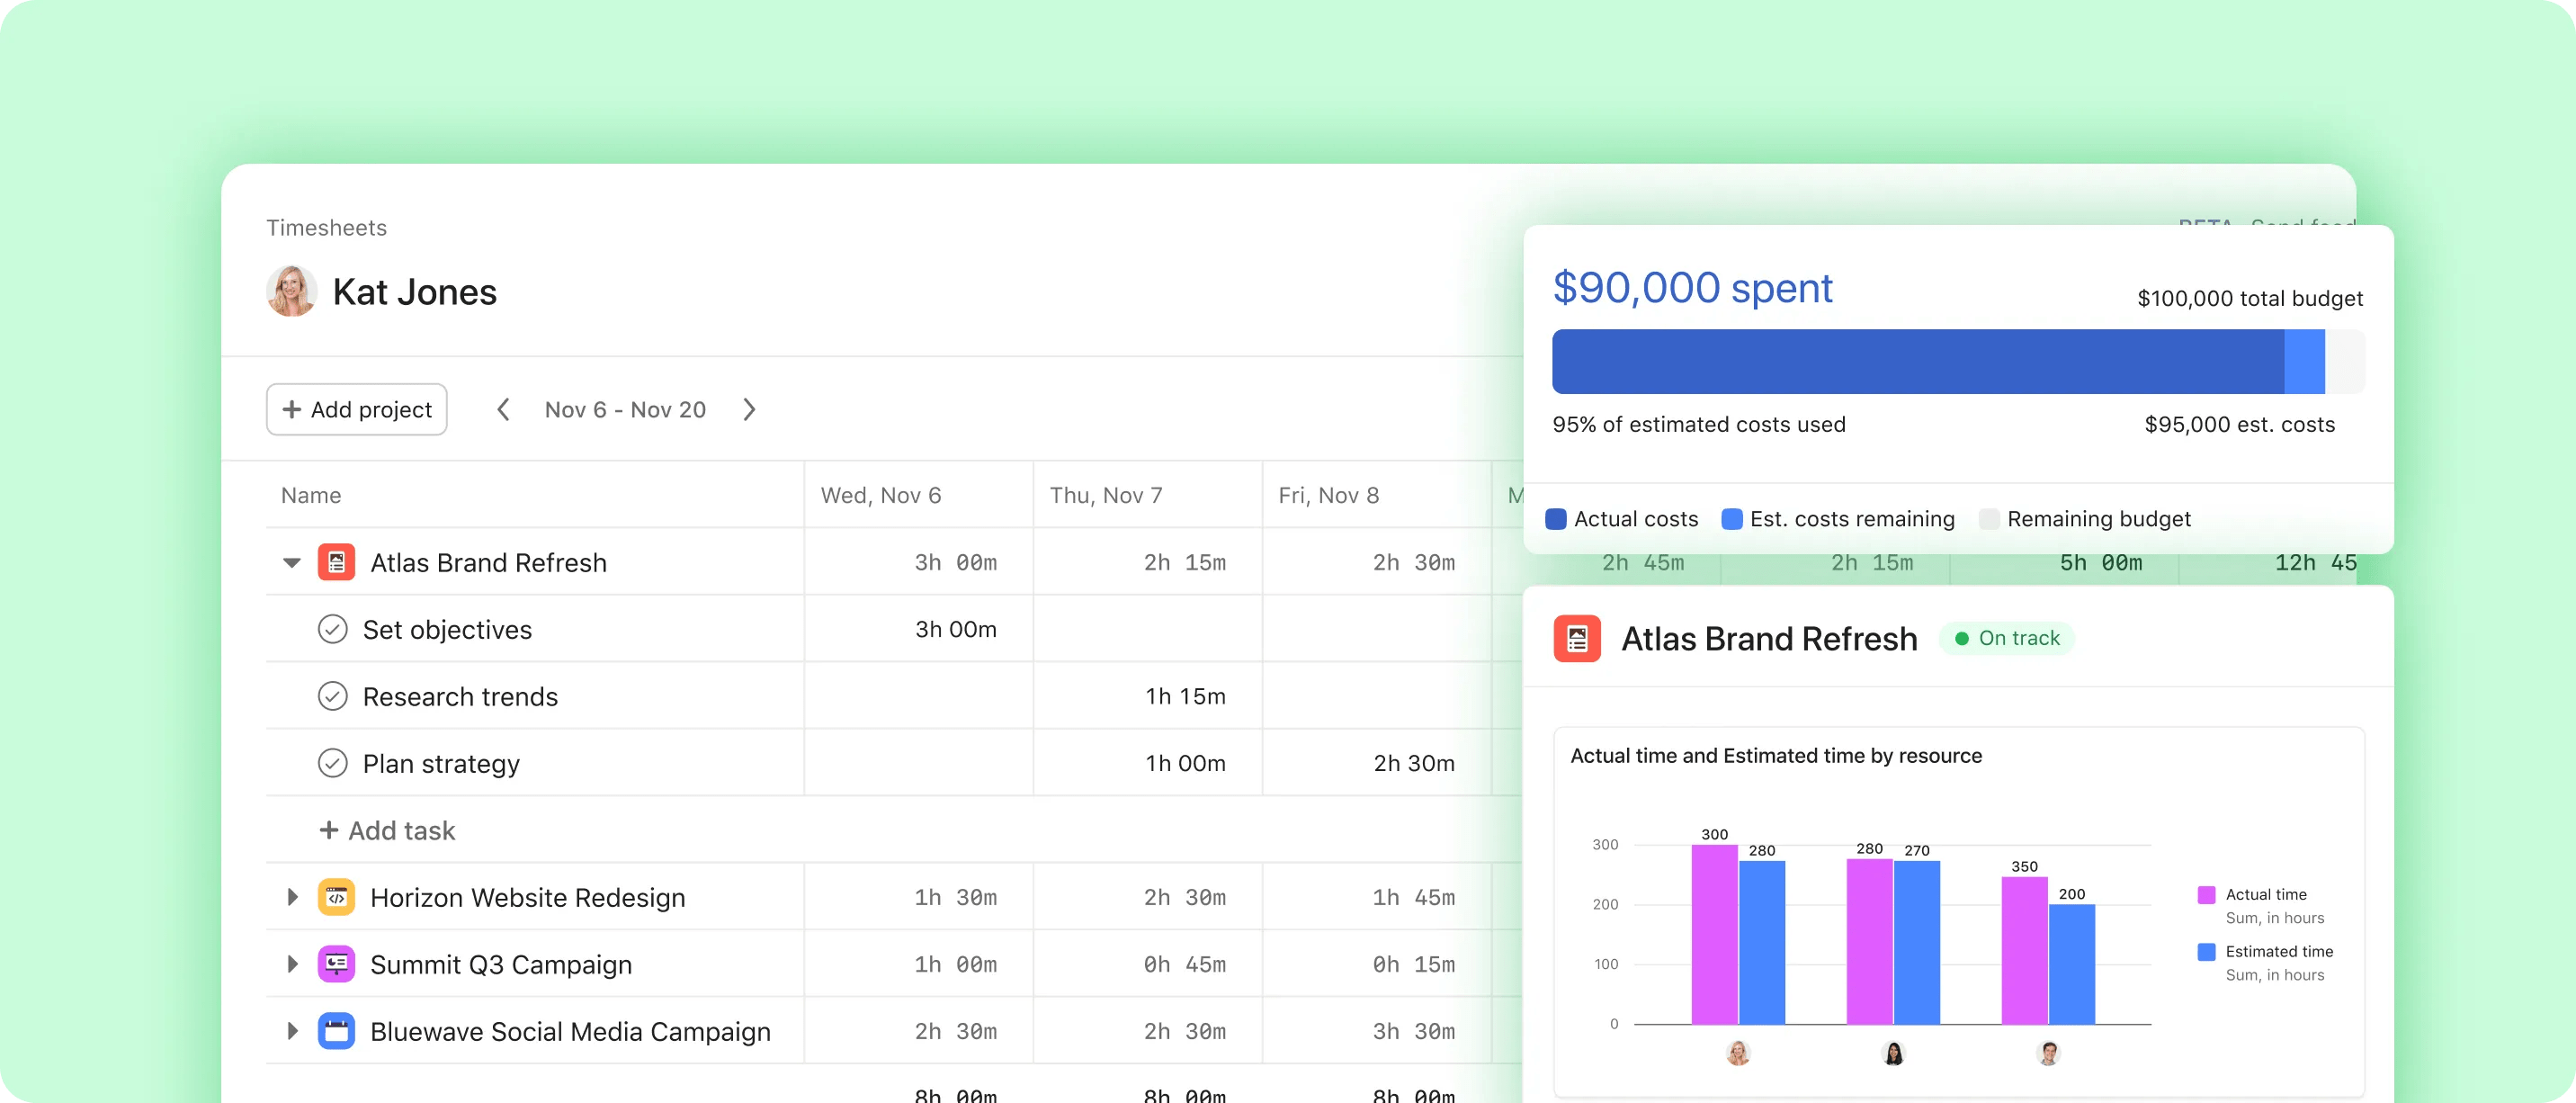Click the Atlas Brand Refresh red project icon in the timesheet row

(336, 562)
